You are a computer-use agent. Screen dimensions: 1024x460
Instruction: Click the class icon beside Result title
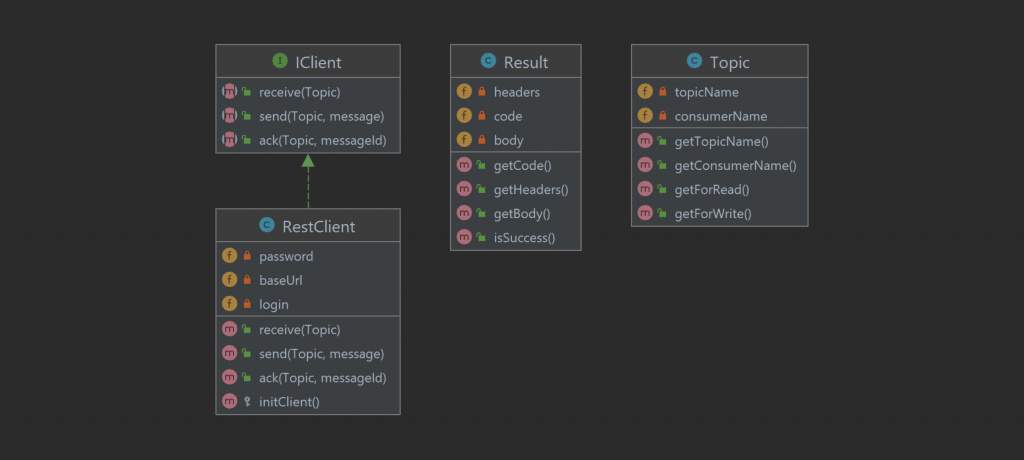(488, 61)
